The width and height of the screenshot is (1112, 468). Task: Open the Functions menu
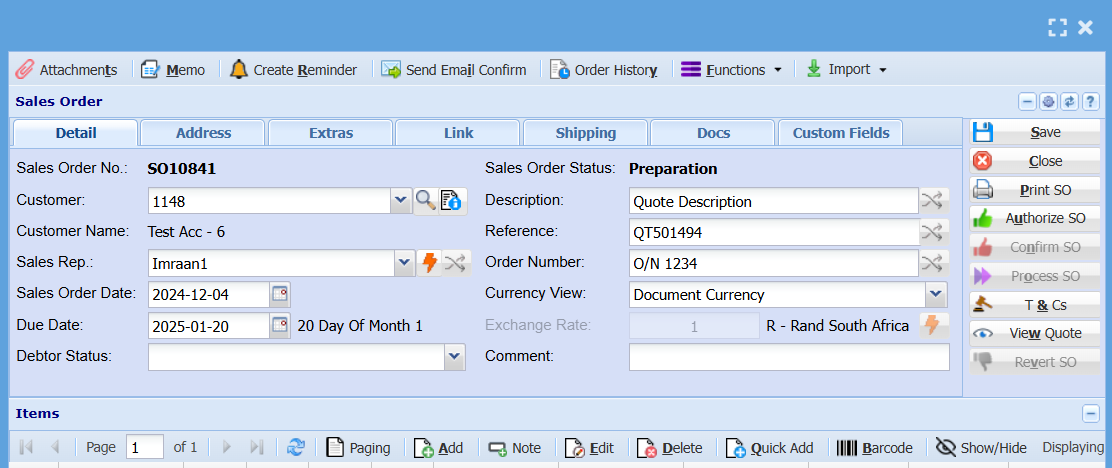(x=731, y=70)
